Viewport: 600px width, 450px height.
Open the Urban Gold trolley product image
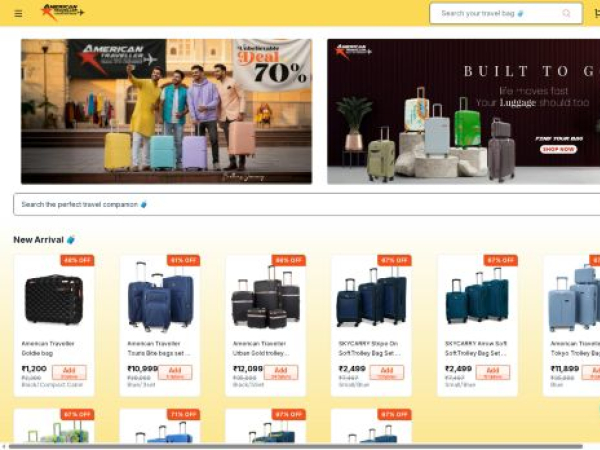(x=266, y=297)
